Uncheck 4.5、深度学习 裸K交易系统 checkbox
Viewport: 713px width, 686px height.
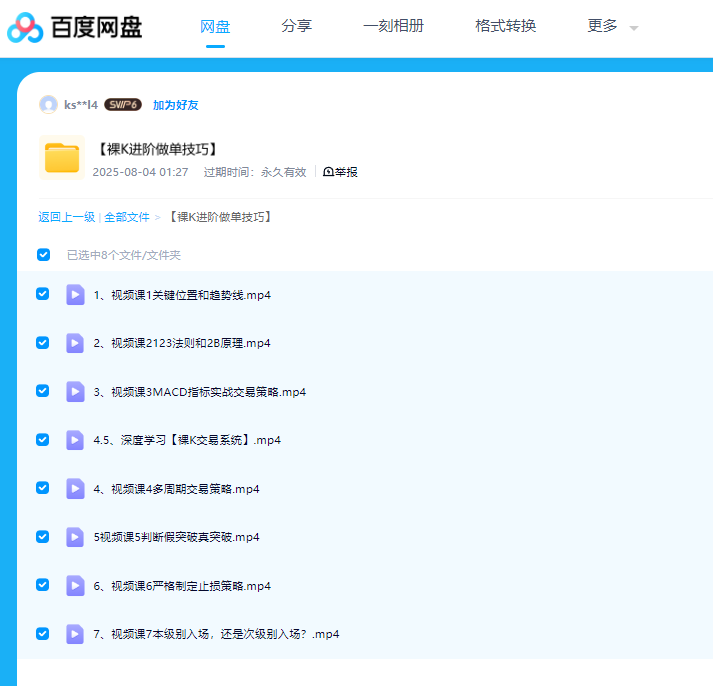43,440
